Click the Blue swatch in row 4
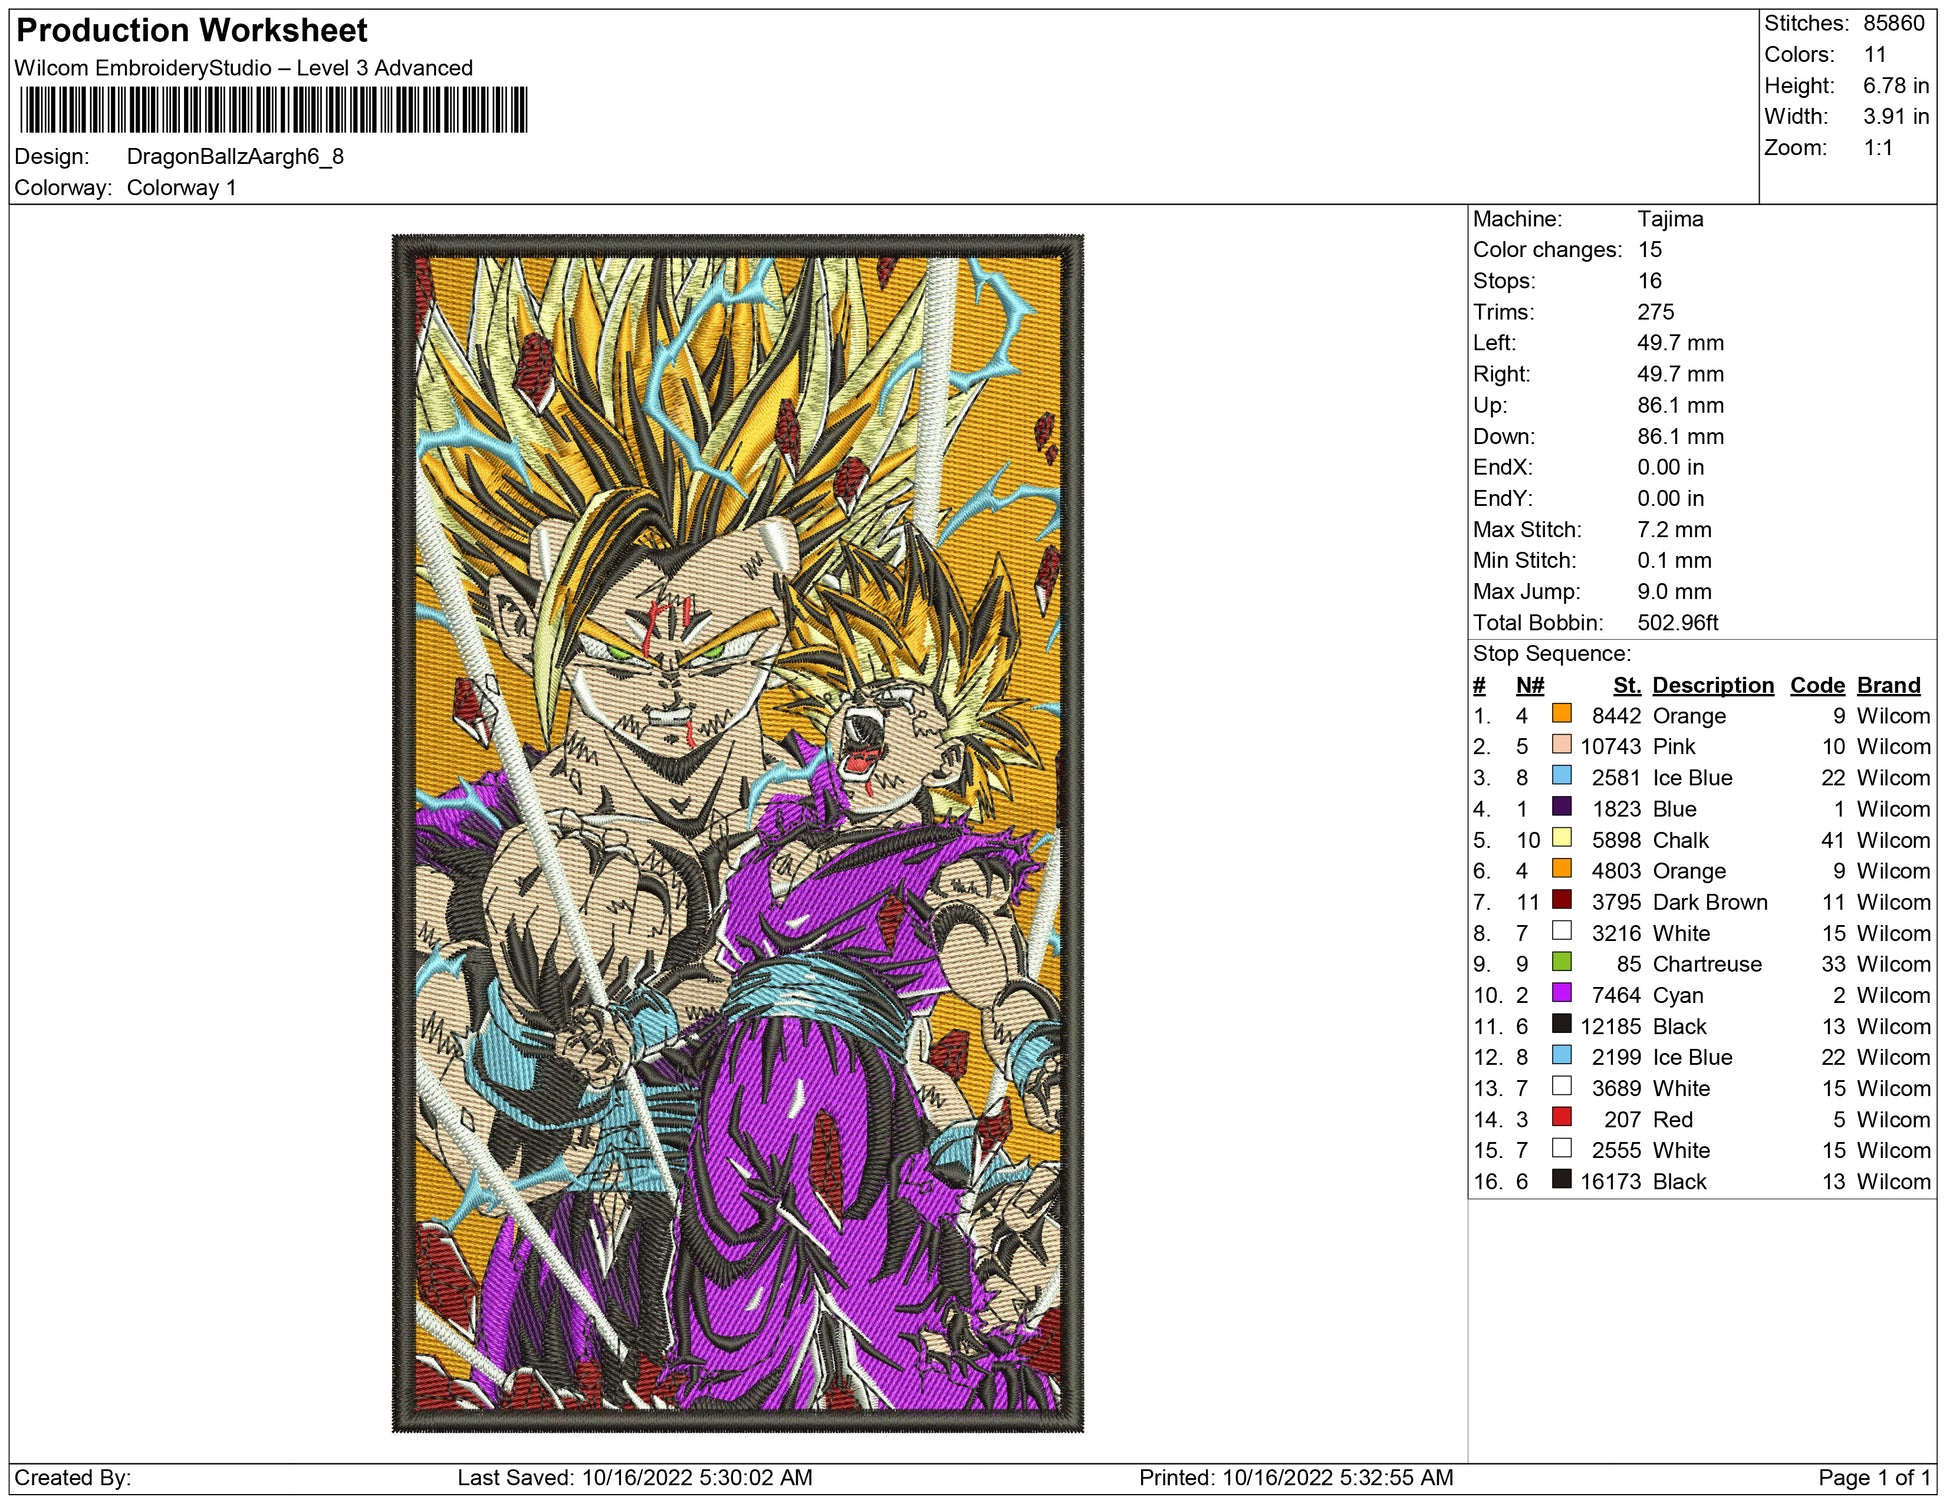Viewport: 1946px width, 1497px height. [x=1561, y=807]
